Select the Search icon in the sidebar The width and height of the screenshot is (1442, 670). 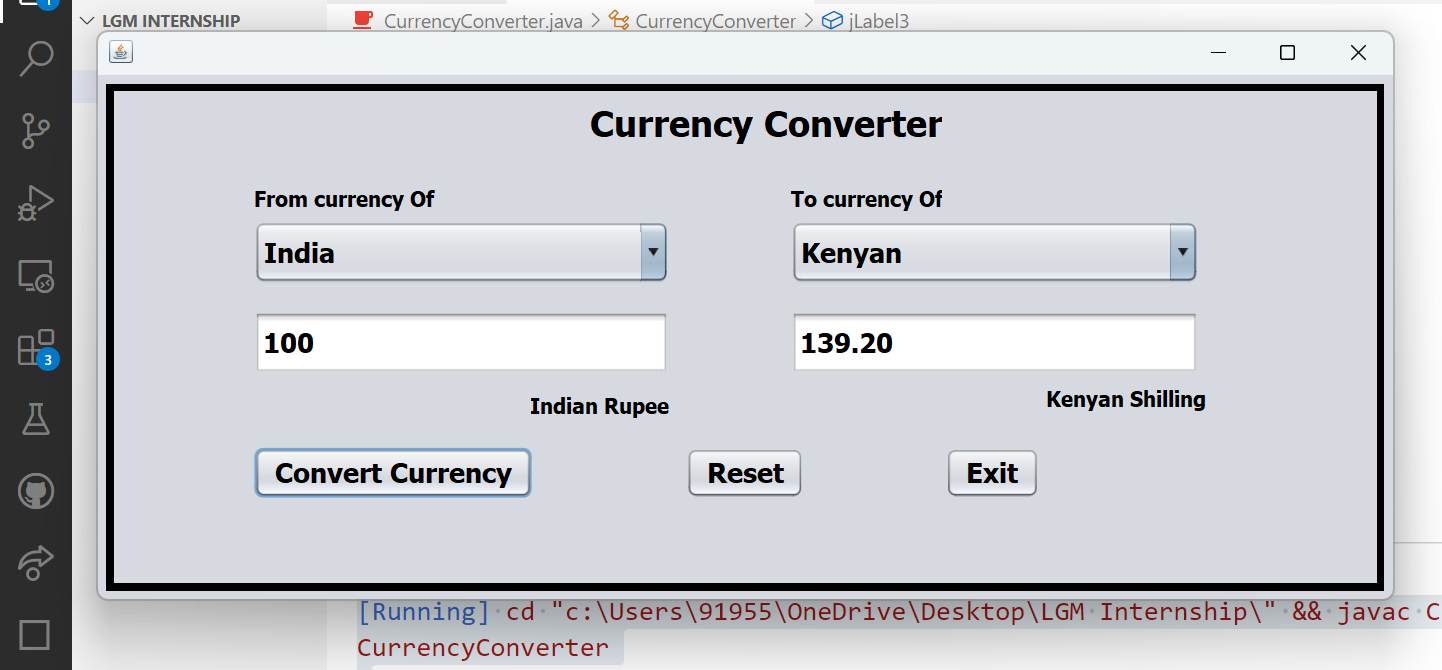coord(36,59)
